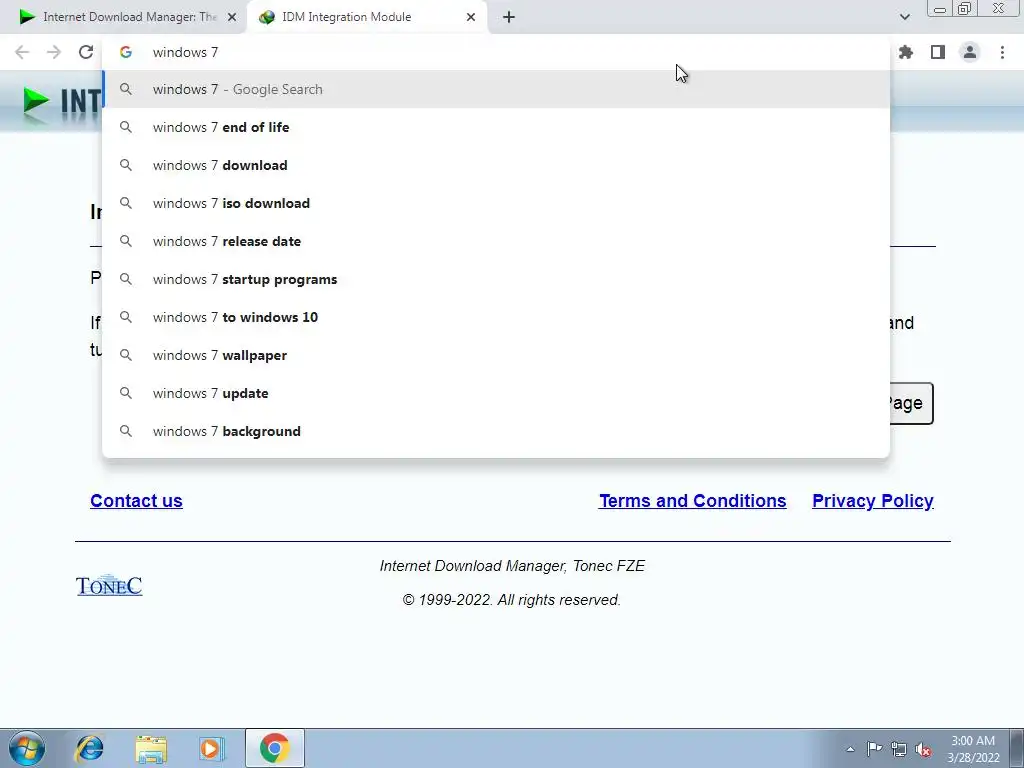The height and width of the screenshot is (768, 1024).
Task: Choose 'windows 7 - Google Search' suggestion
Action: [496, 89]
